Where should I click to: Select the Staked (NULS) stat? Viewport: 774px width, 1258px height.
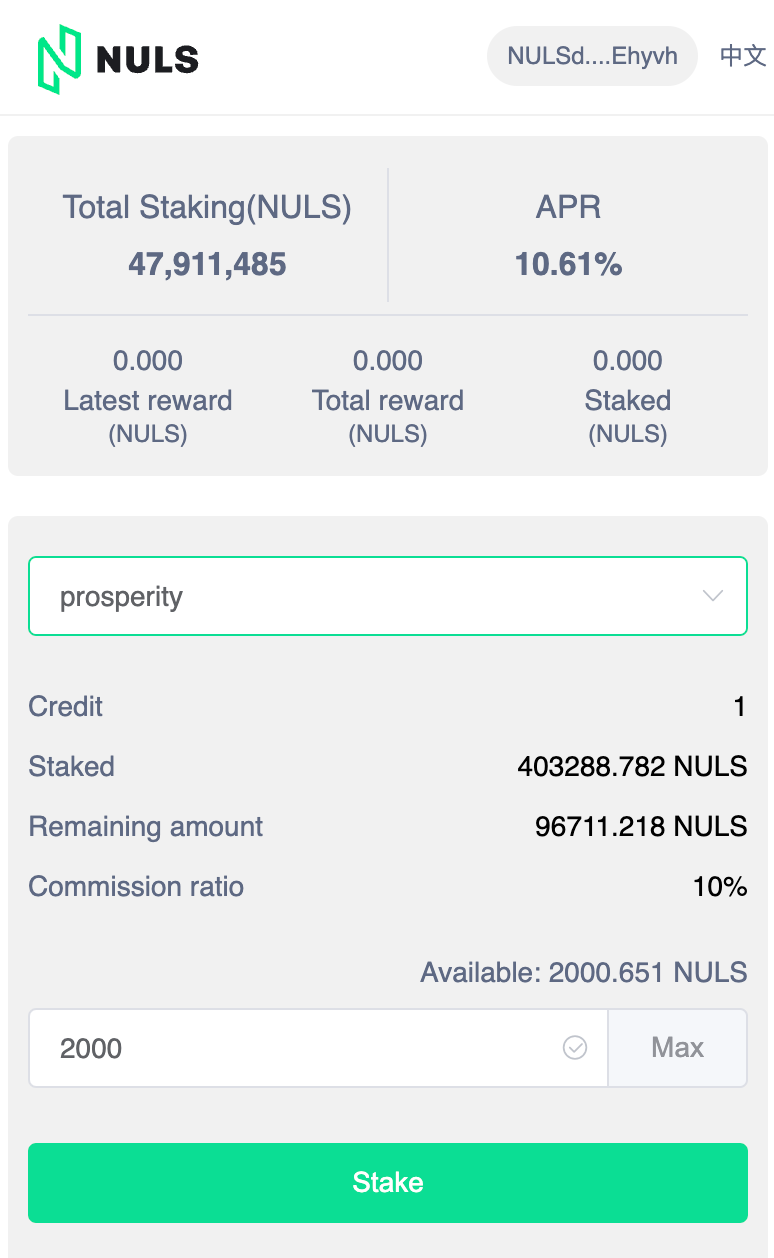[628, 397]
